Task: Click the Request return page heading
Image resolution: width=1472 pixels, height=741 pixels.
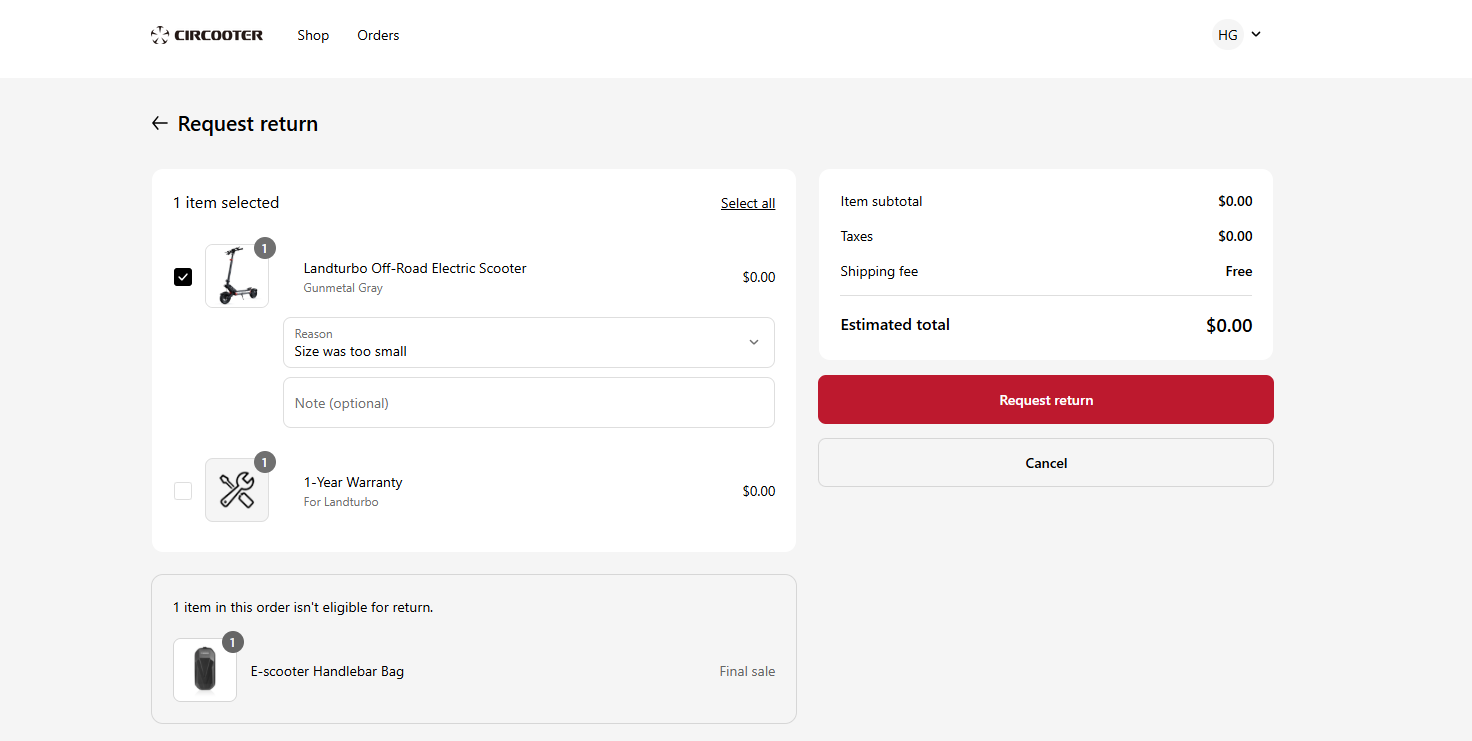Action: (248, 124)
